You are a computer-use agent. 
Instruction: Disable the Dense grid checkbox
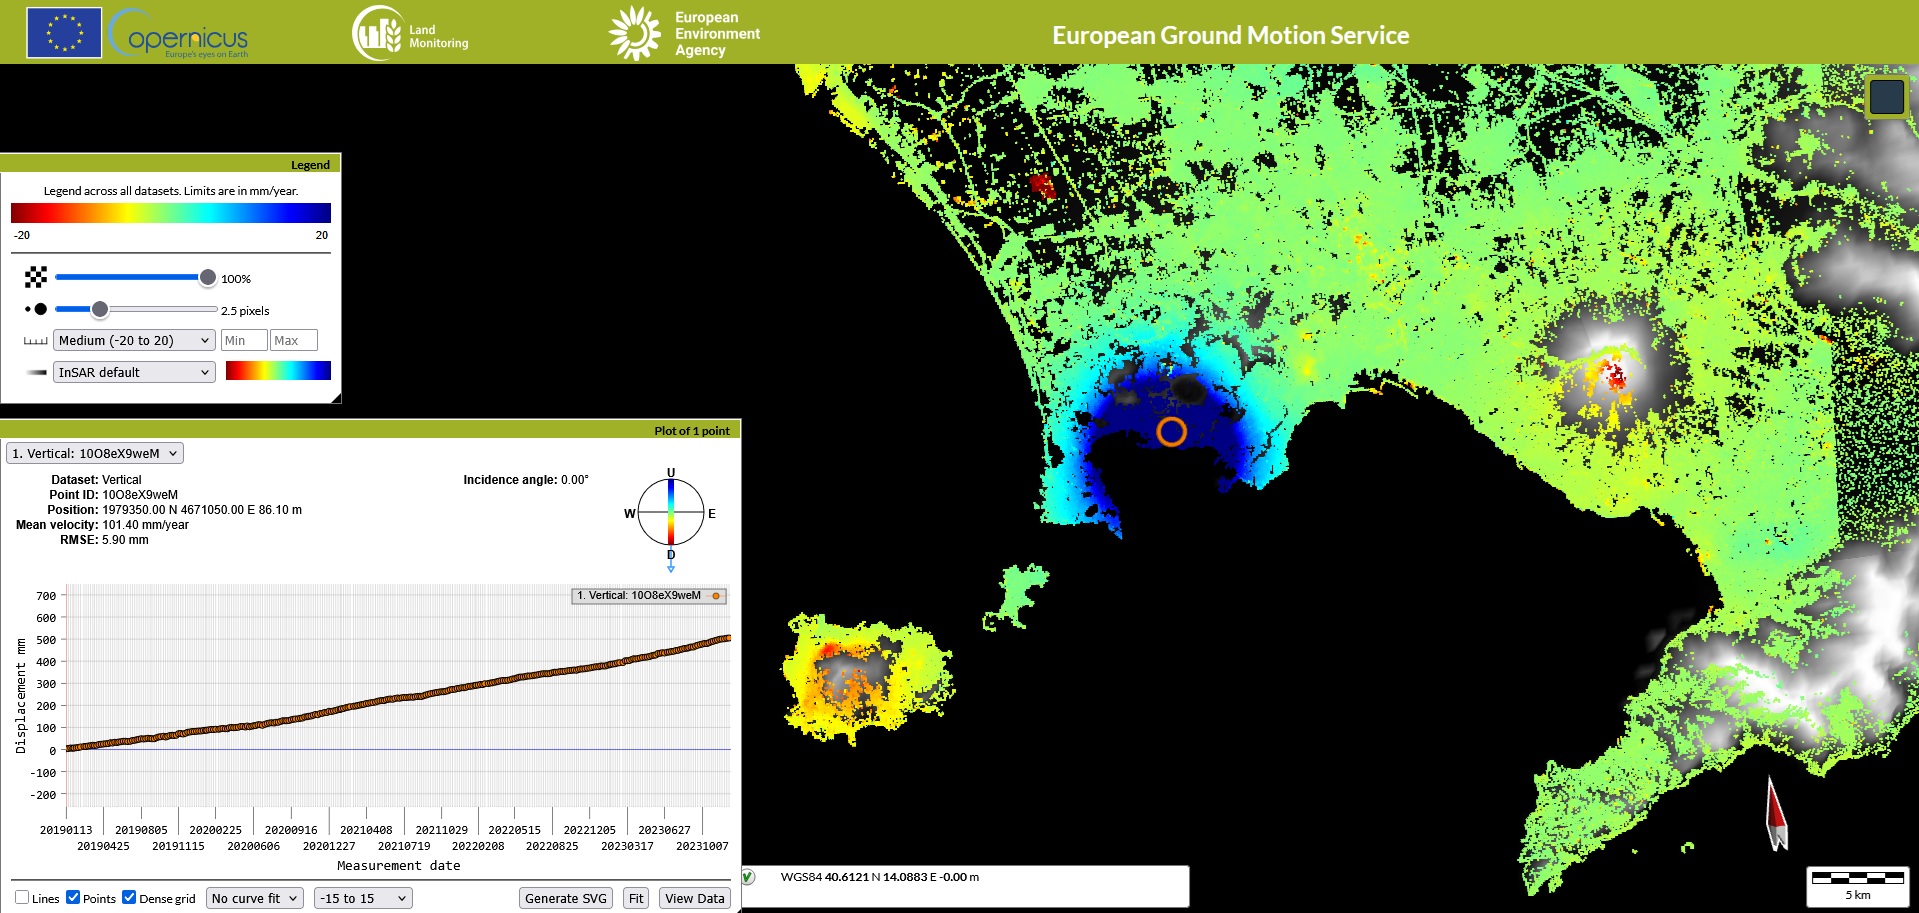(x=129, y=897)
